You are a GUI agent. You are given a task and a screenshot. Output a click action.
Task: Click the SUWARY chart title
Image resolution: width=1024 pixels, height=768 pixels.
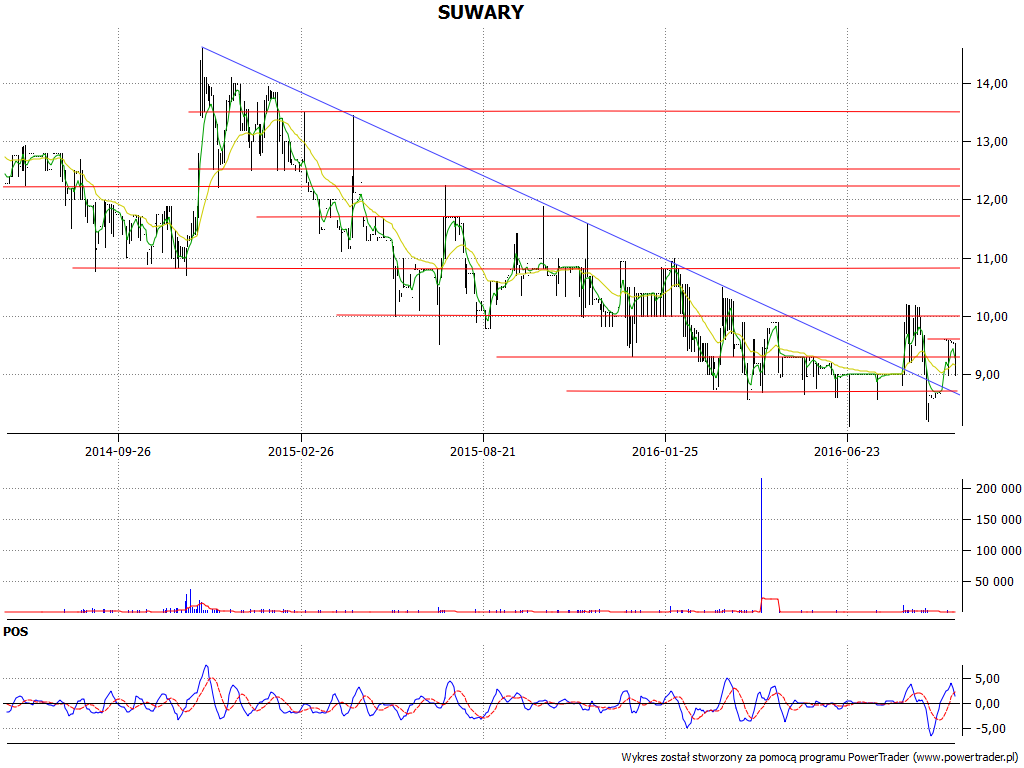point(481,12)
